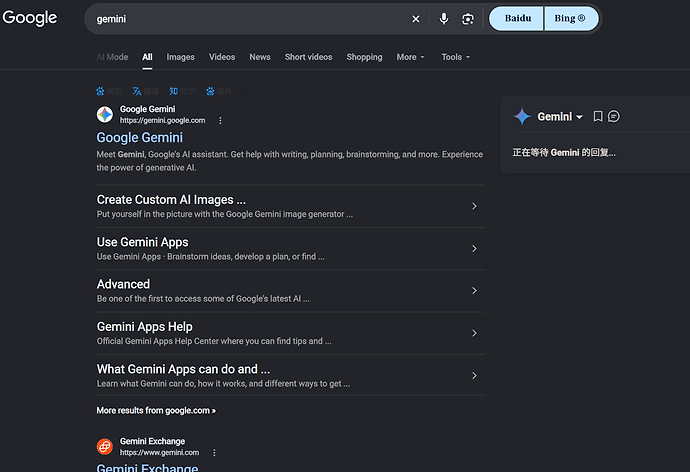Expand Create Custom AI Images chevron
Viewport: 690px width, 472px height.
(x=474, y=206)
